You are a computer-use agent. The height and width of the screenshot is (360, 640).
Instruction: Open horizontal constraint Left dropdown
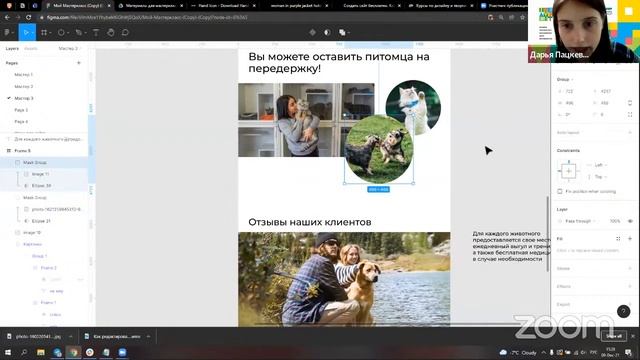[x=601, y=165]
